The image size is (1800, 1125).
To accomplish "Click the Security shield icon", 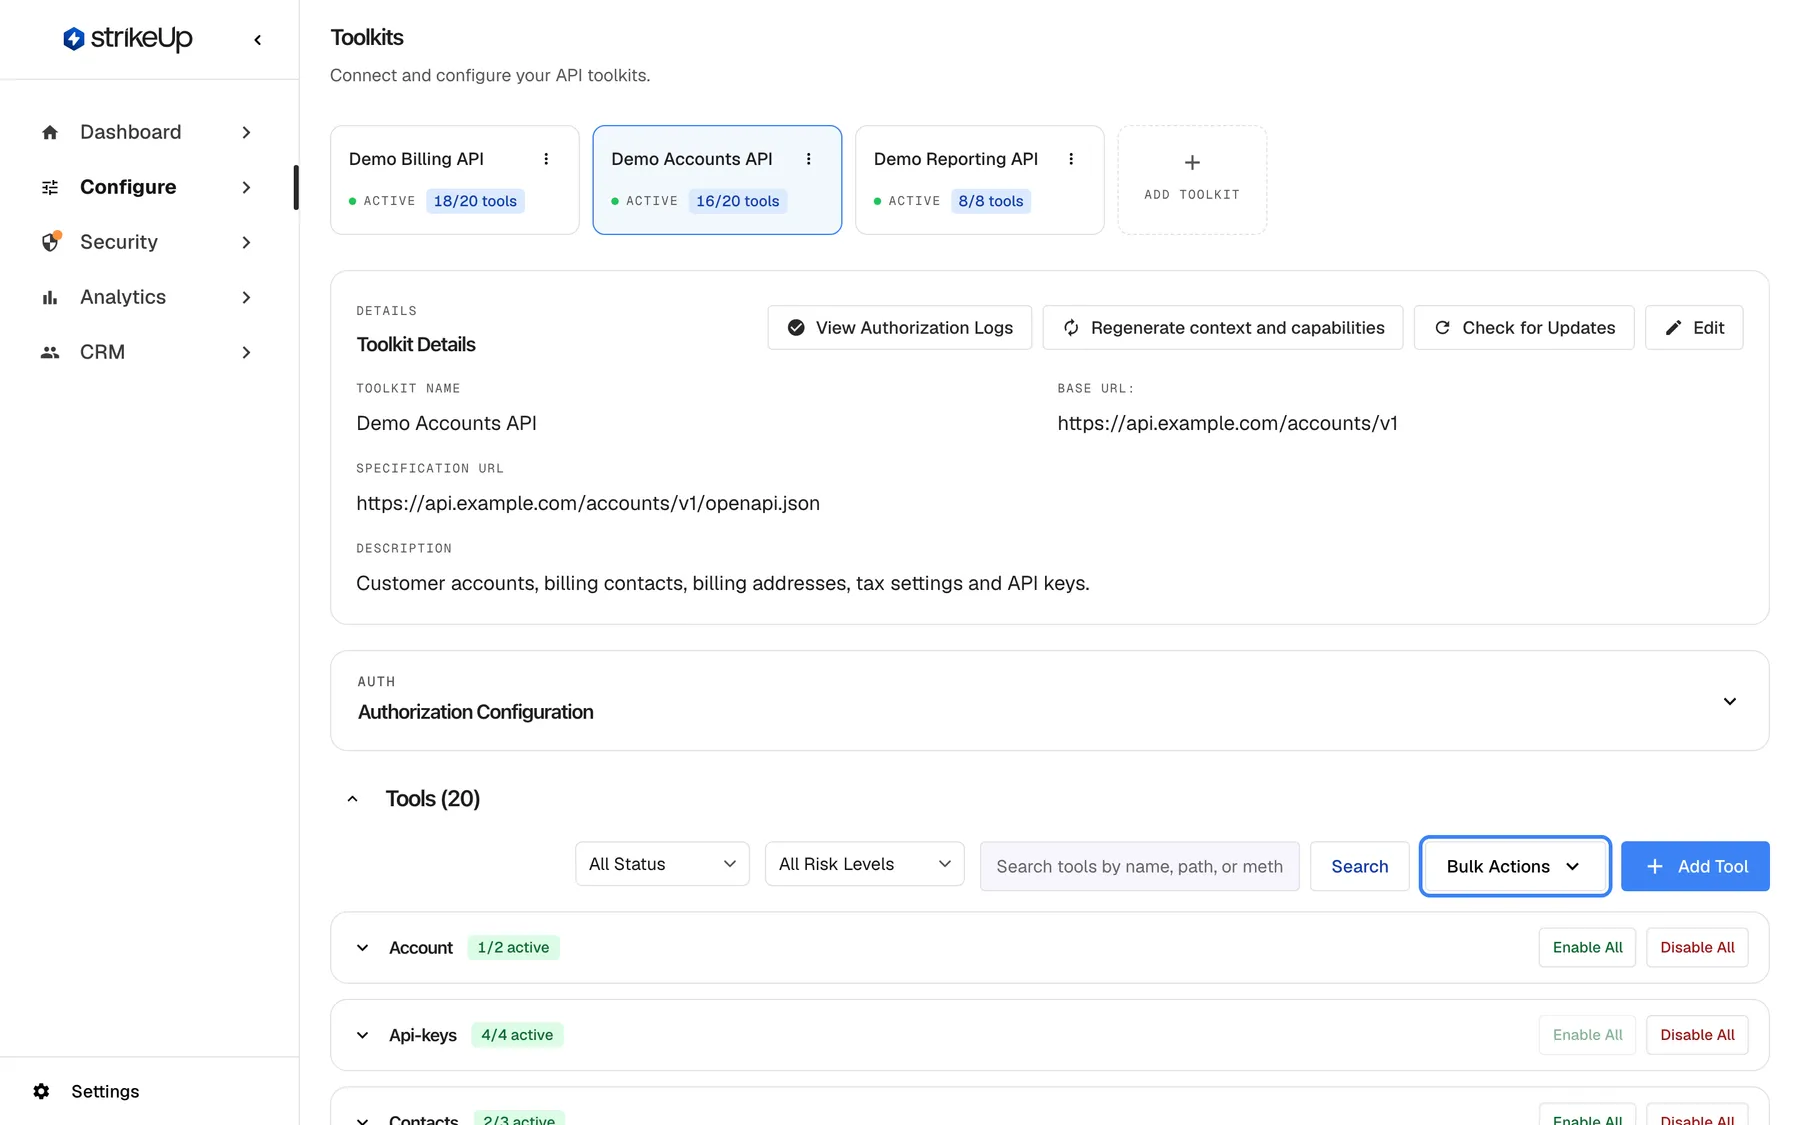I will (50, 242).
